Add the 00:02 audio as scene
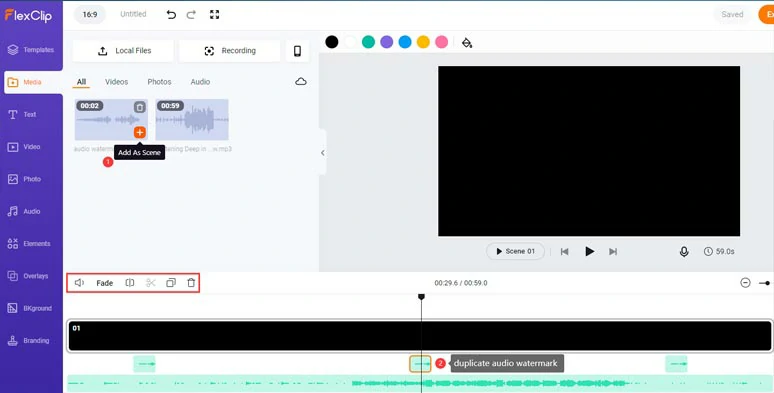774x393 pixels. click(140, 132)
